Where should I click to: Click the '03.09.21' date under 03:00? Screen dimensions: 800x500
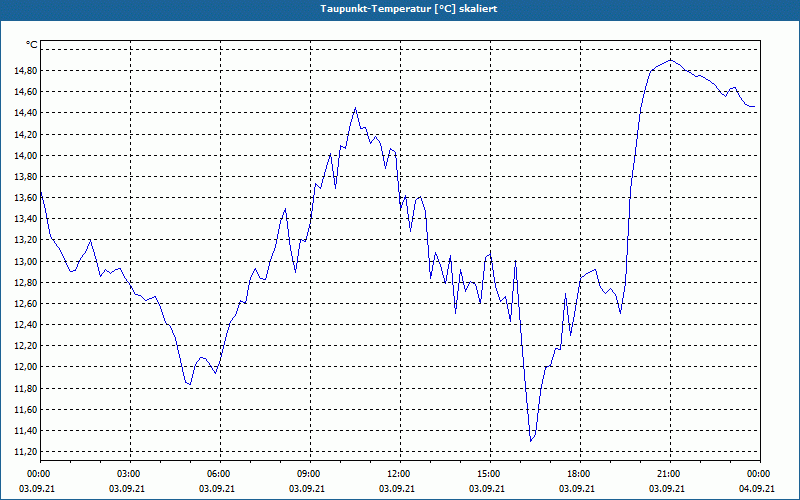pyautogui.click(x=127, y=488)
